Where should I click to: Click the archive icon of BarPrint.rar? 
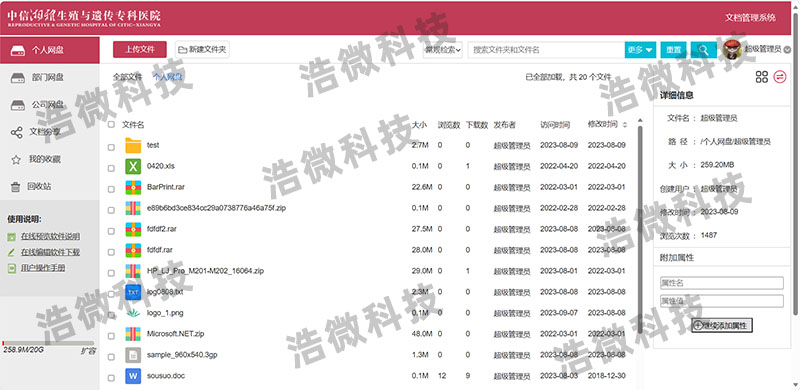pyautogui.click(x=133, y=187)
